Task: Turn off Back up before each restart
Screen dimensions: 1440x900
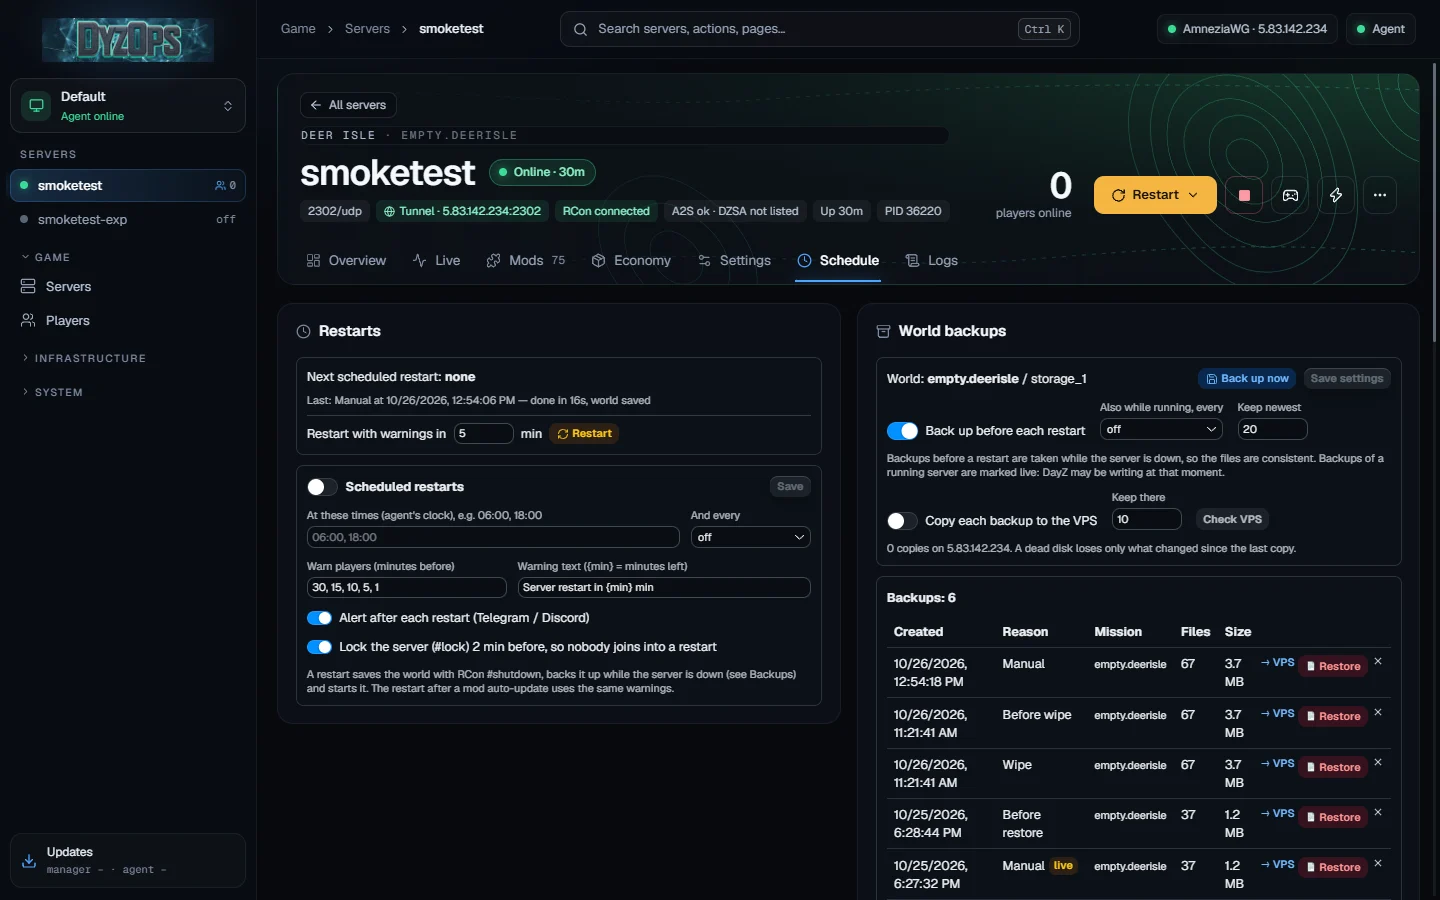Action: [902, 431]
